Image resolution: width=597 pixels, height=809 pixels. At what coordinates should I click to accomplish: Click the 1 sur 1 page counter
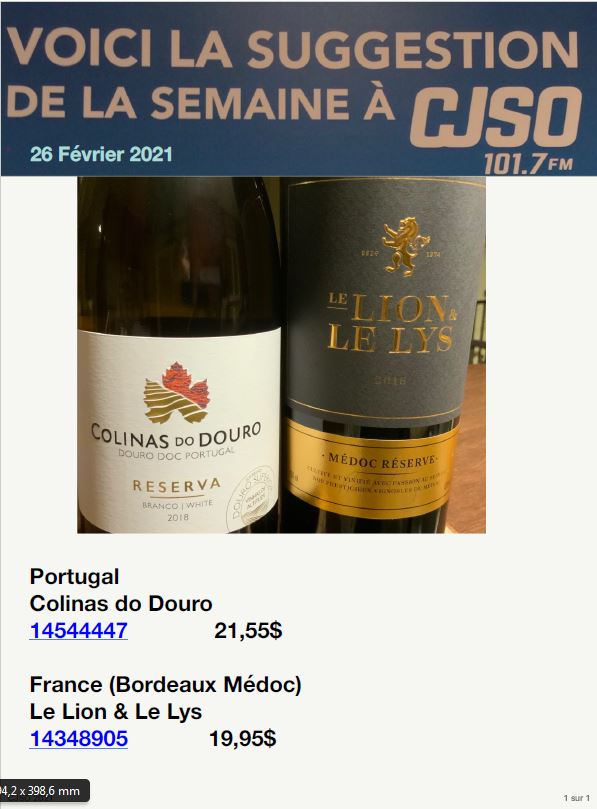[576, 798]
